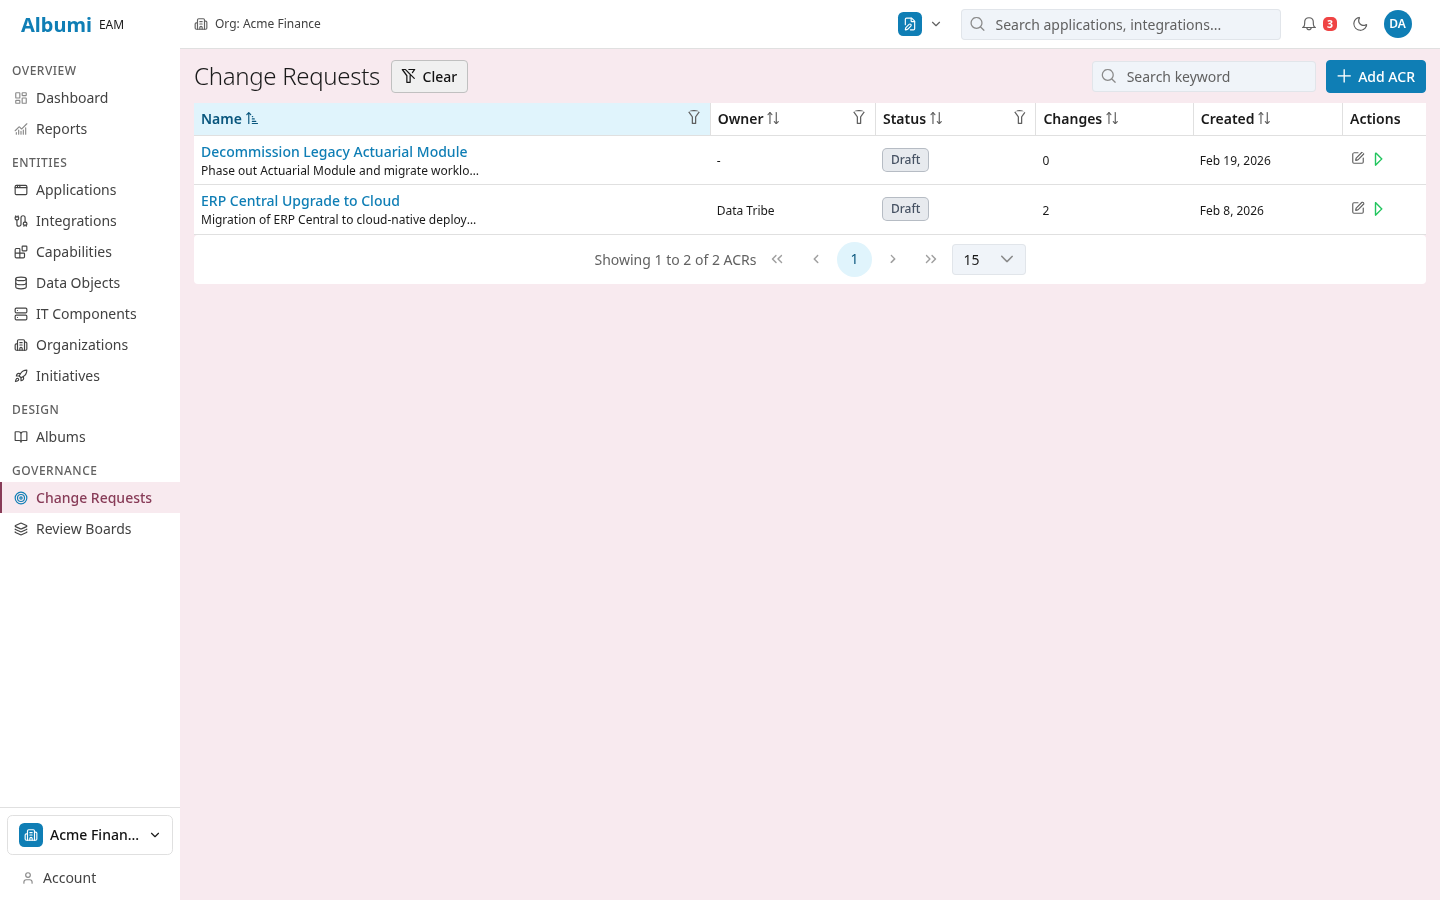The height and width of the screenshot is (900, 1440).
Task: Expand the dropdown next to the blue document icon
Action: tap(936, 24)
